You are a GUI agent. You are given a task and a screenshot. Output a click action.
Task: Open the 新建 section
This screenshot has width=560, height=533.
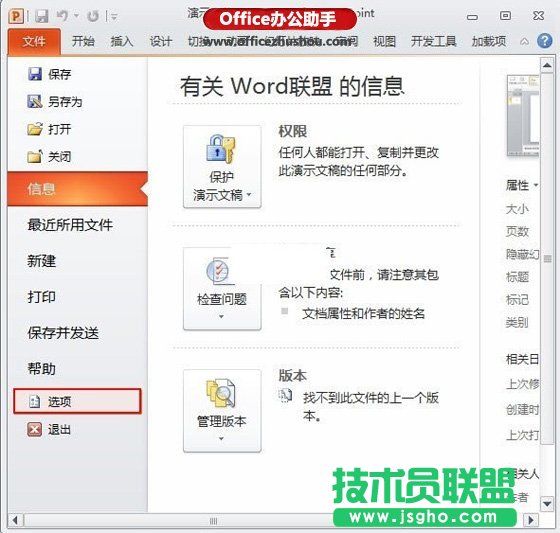coord(41,261)
